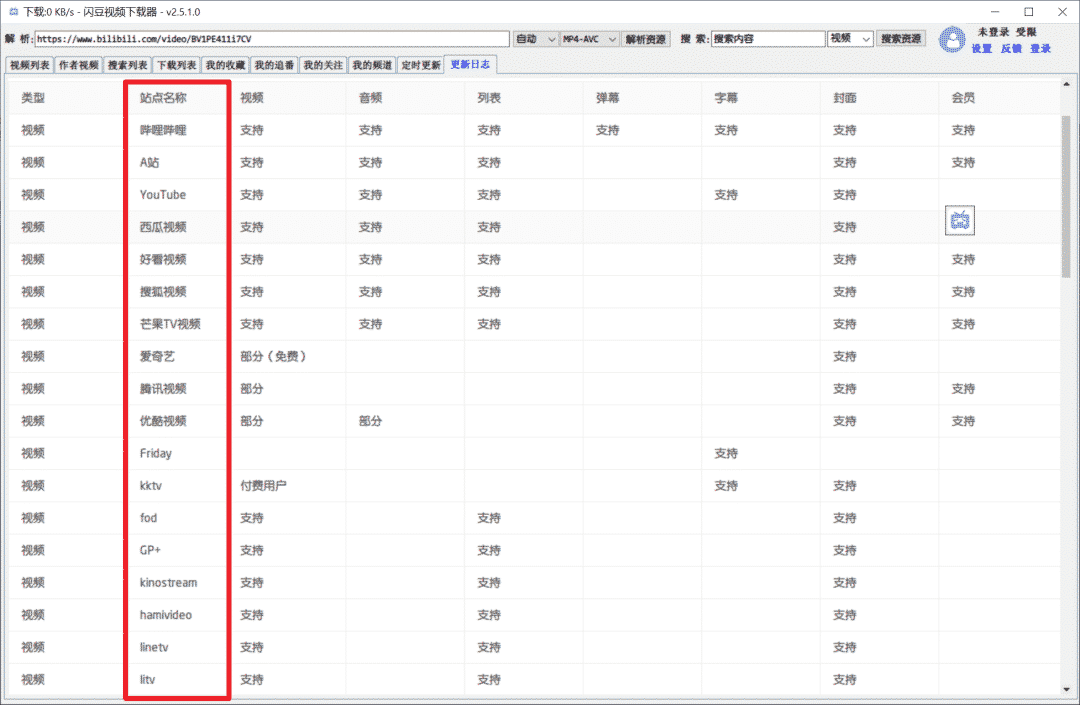Select the 腾讯视频 site name cell
1080x705 pixels.
pyautogui.click(x=163, y=389)
